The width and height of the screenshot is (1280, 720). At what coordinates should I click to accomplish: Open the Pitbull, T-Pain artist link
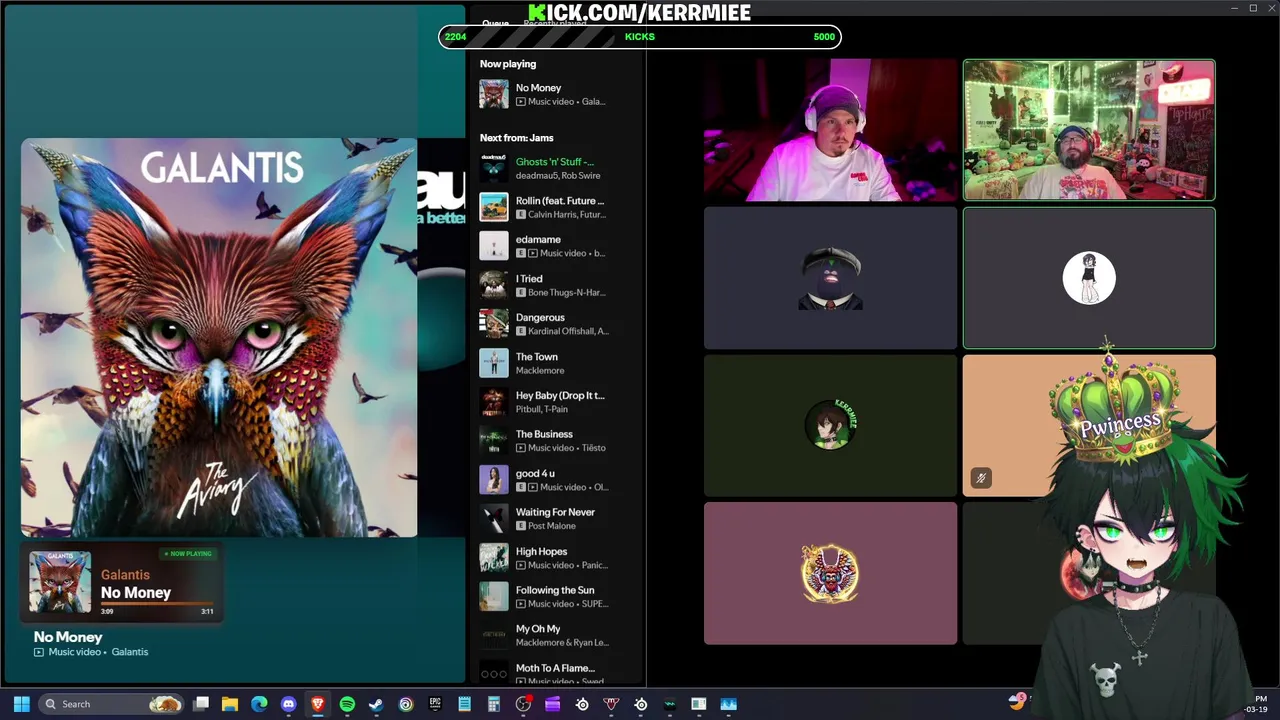(x=542, y=410)
